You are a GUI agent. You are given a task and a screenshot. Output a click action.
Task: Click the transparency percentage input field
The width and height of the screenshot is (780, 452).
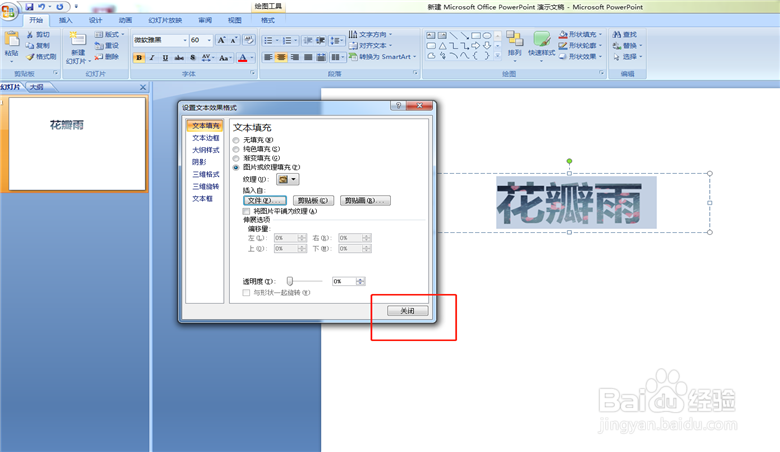[x=344, y=281]
